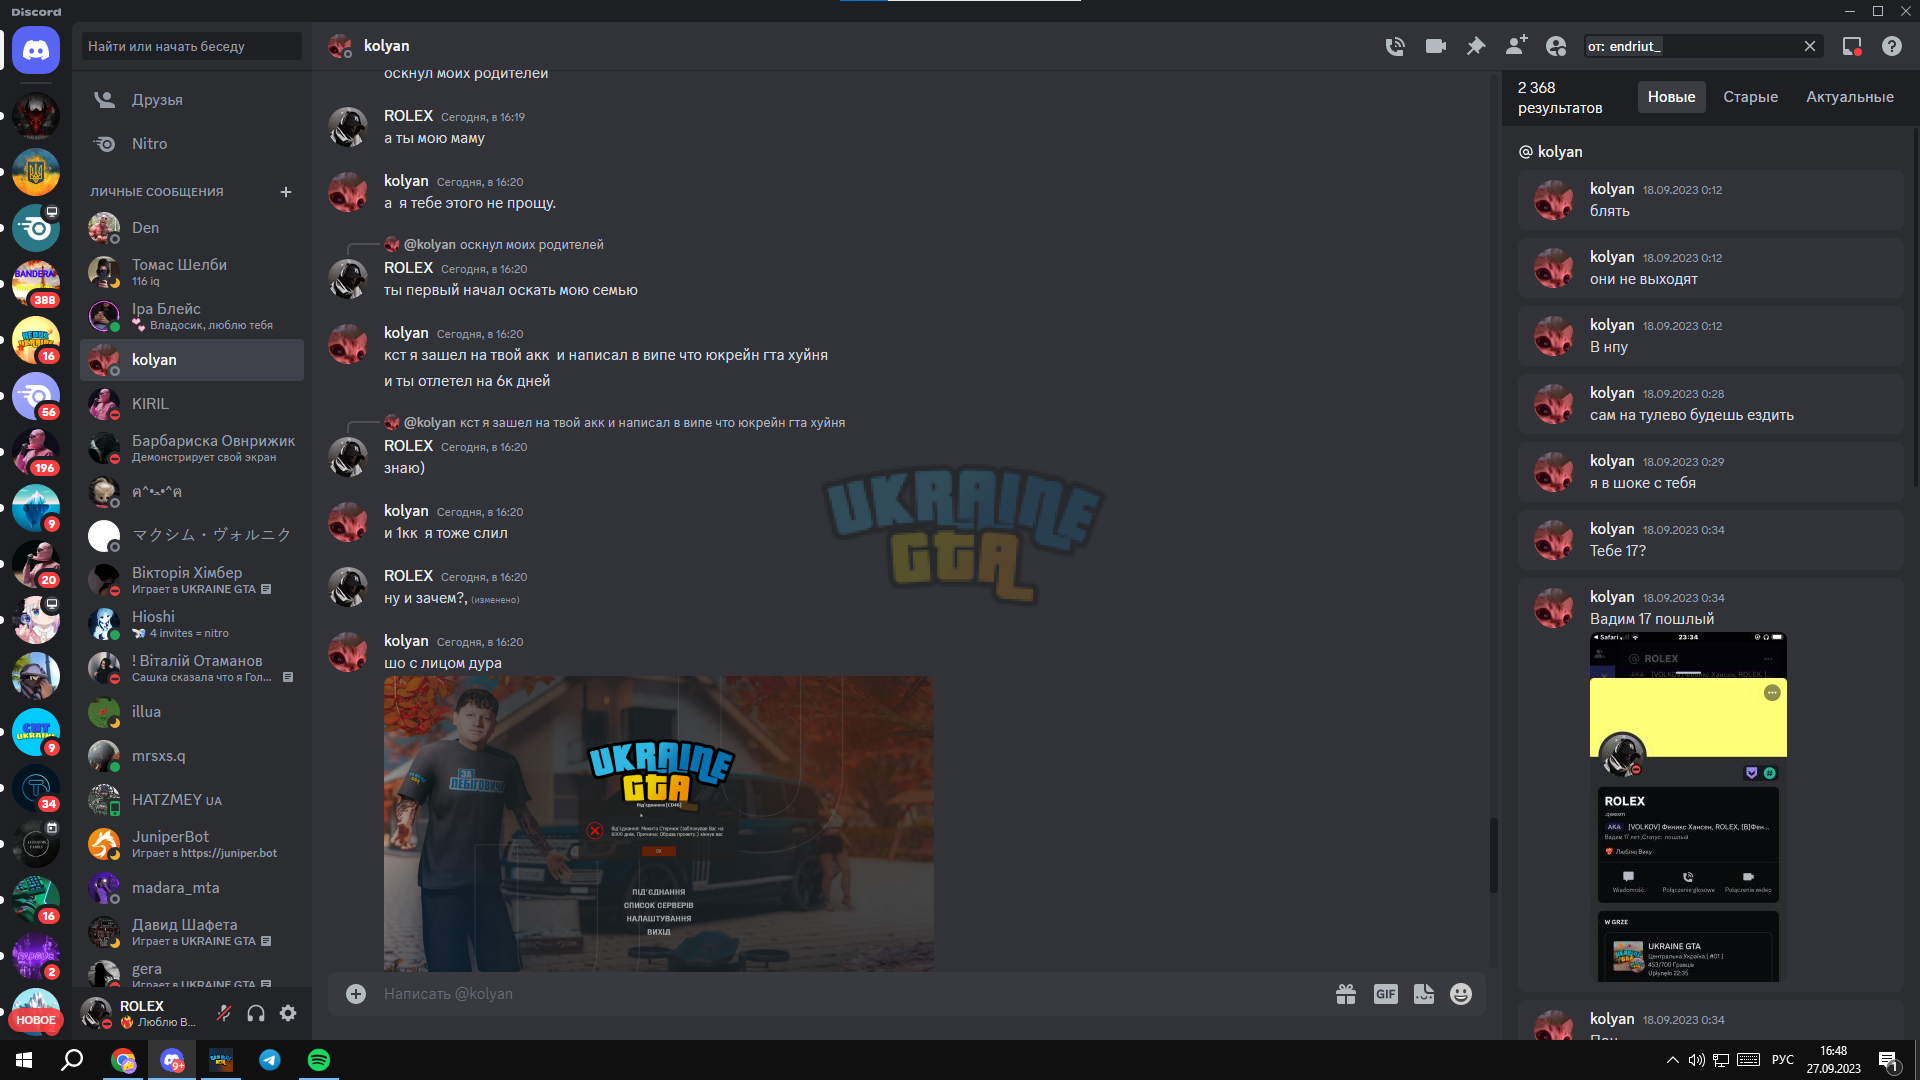Jump to search result 'сам на тулево будешь ездить'
The width and height of the screenshot is (1920, 1080).
(x=1710, y=404)
